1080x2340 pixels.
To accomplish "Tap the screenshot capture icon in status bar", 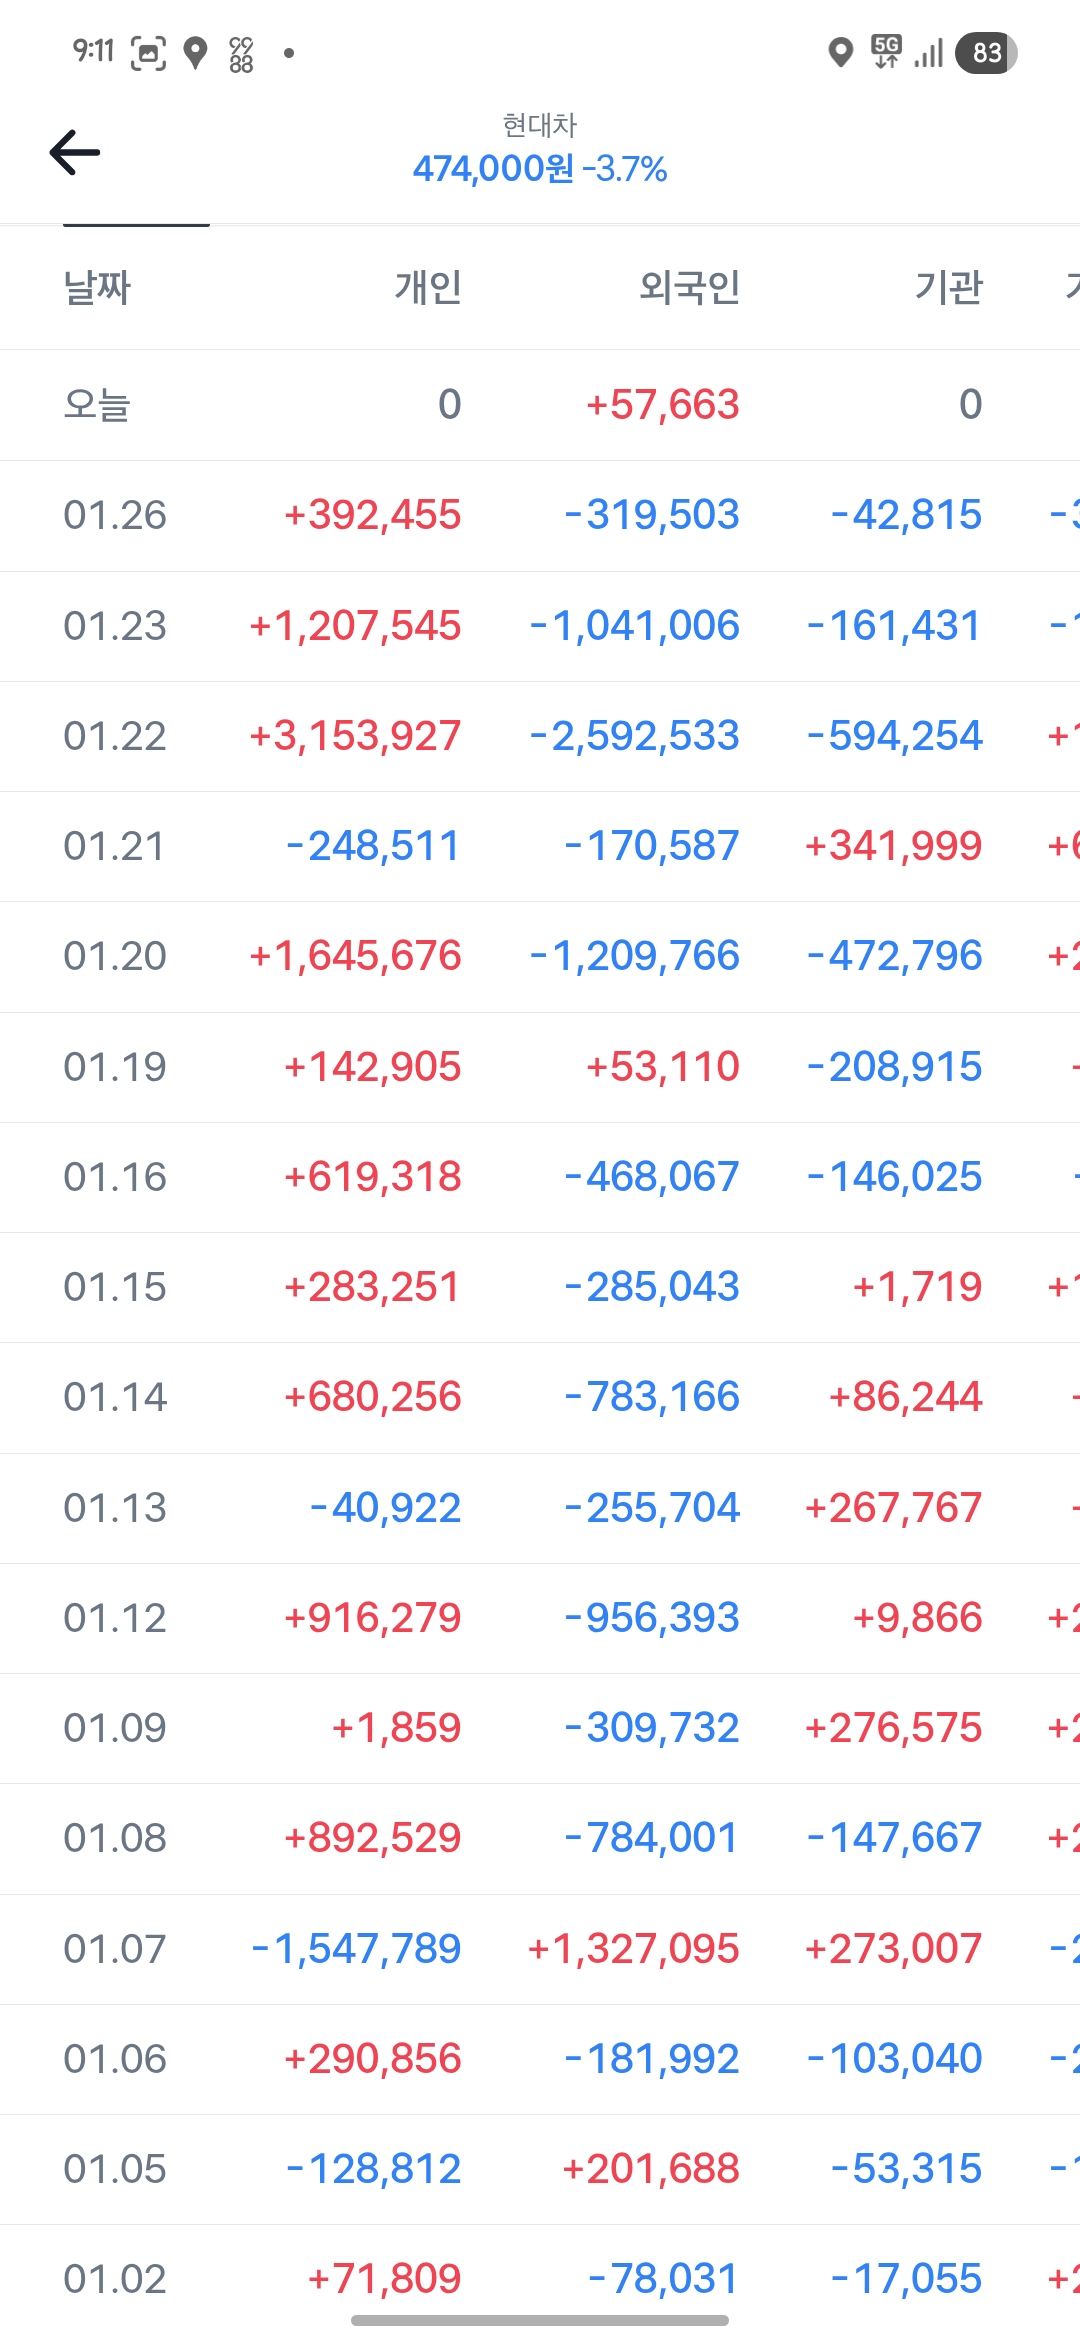I will 148,53.
